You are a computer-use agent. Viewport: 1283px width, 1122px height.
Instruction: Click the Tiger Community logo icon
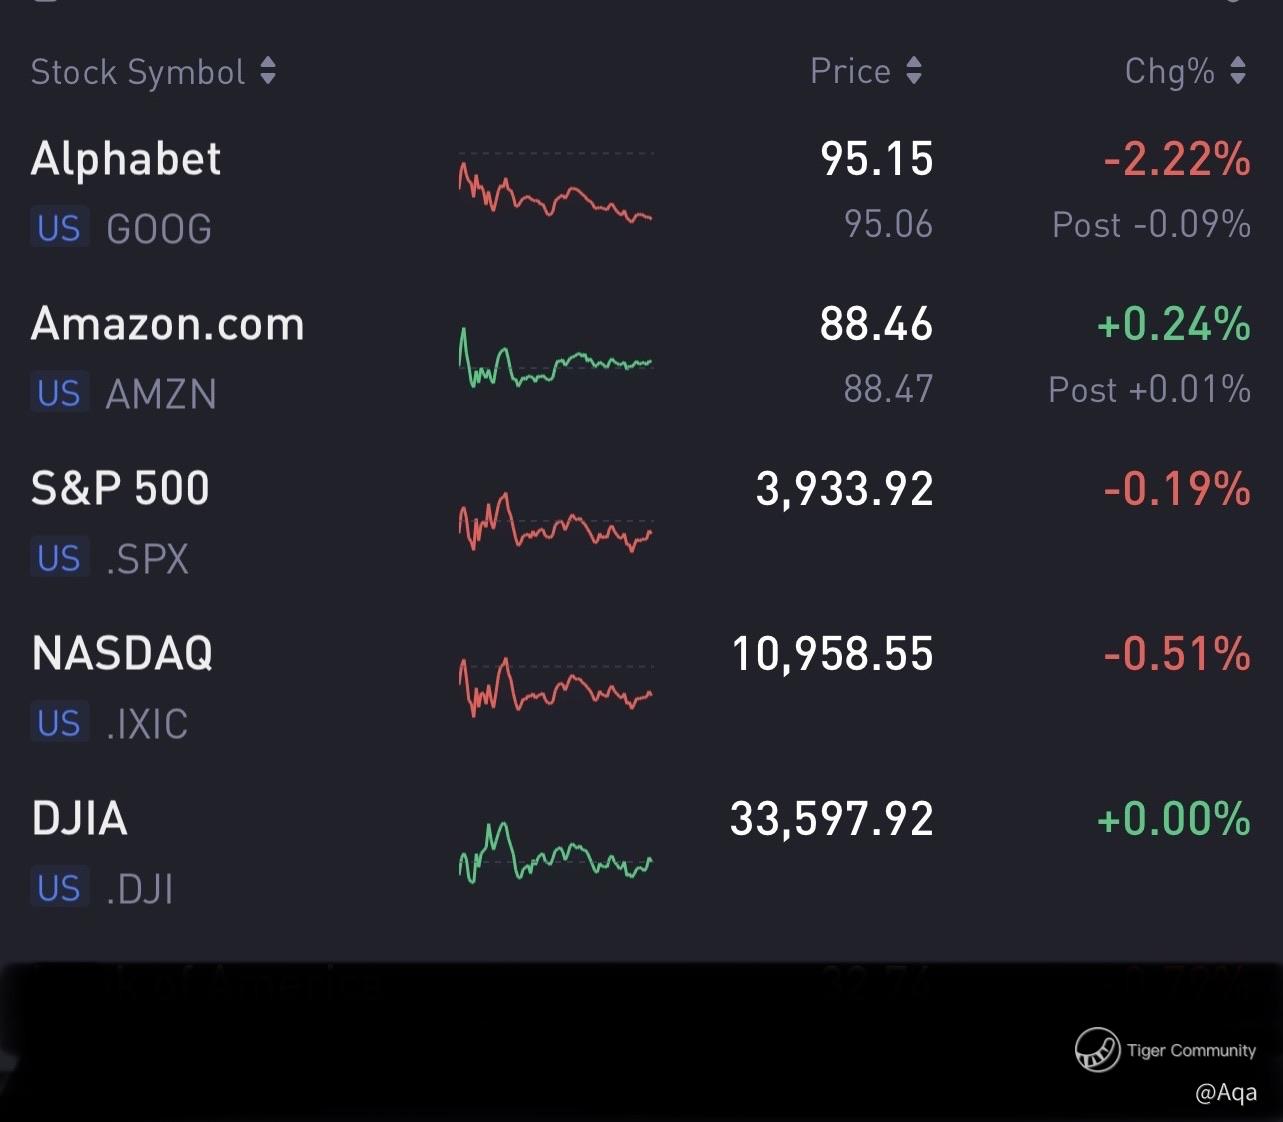(x=1096, y=1050)
